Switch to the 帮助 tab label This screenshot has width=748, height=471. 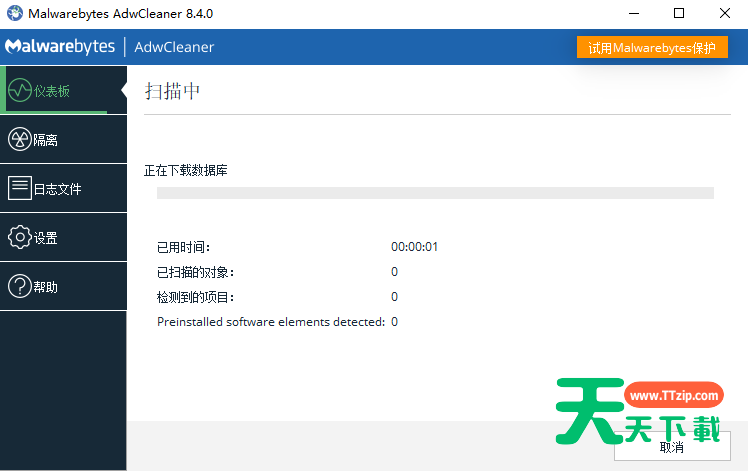(45, 287)
